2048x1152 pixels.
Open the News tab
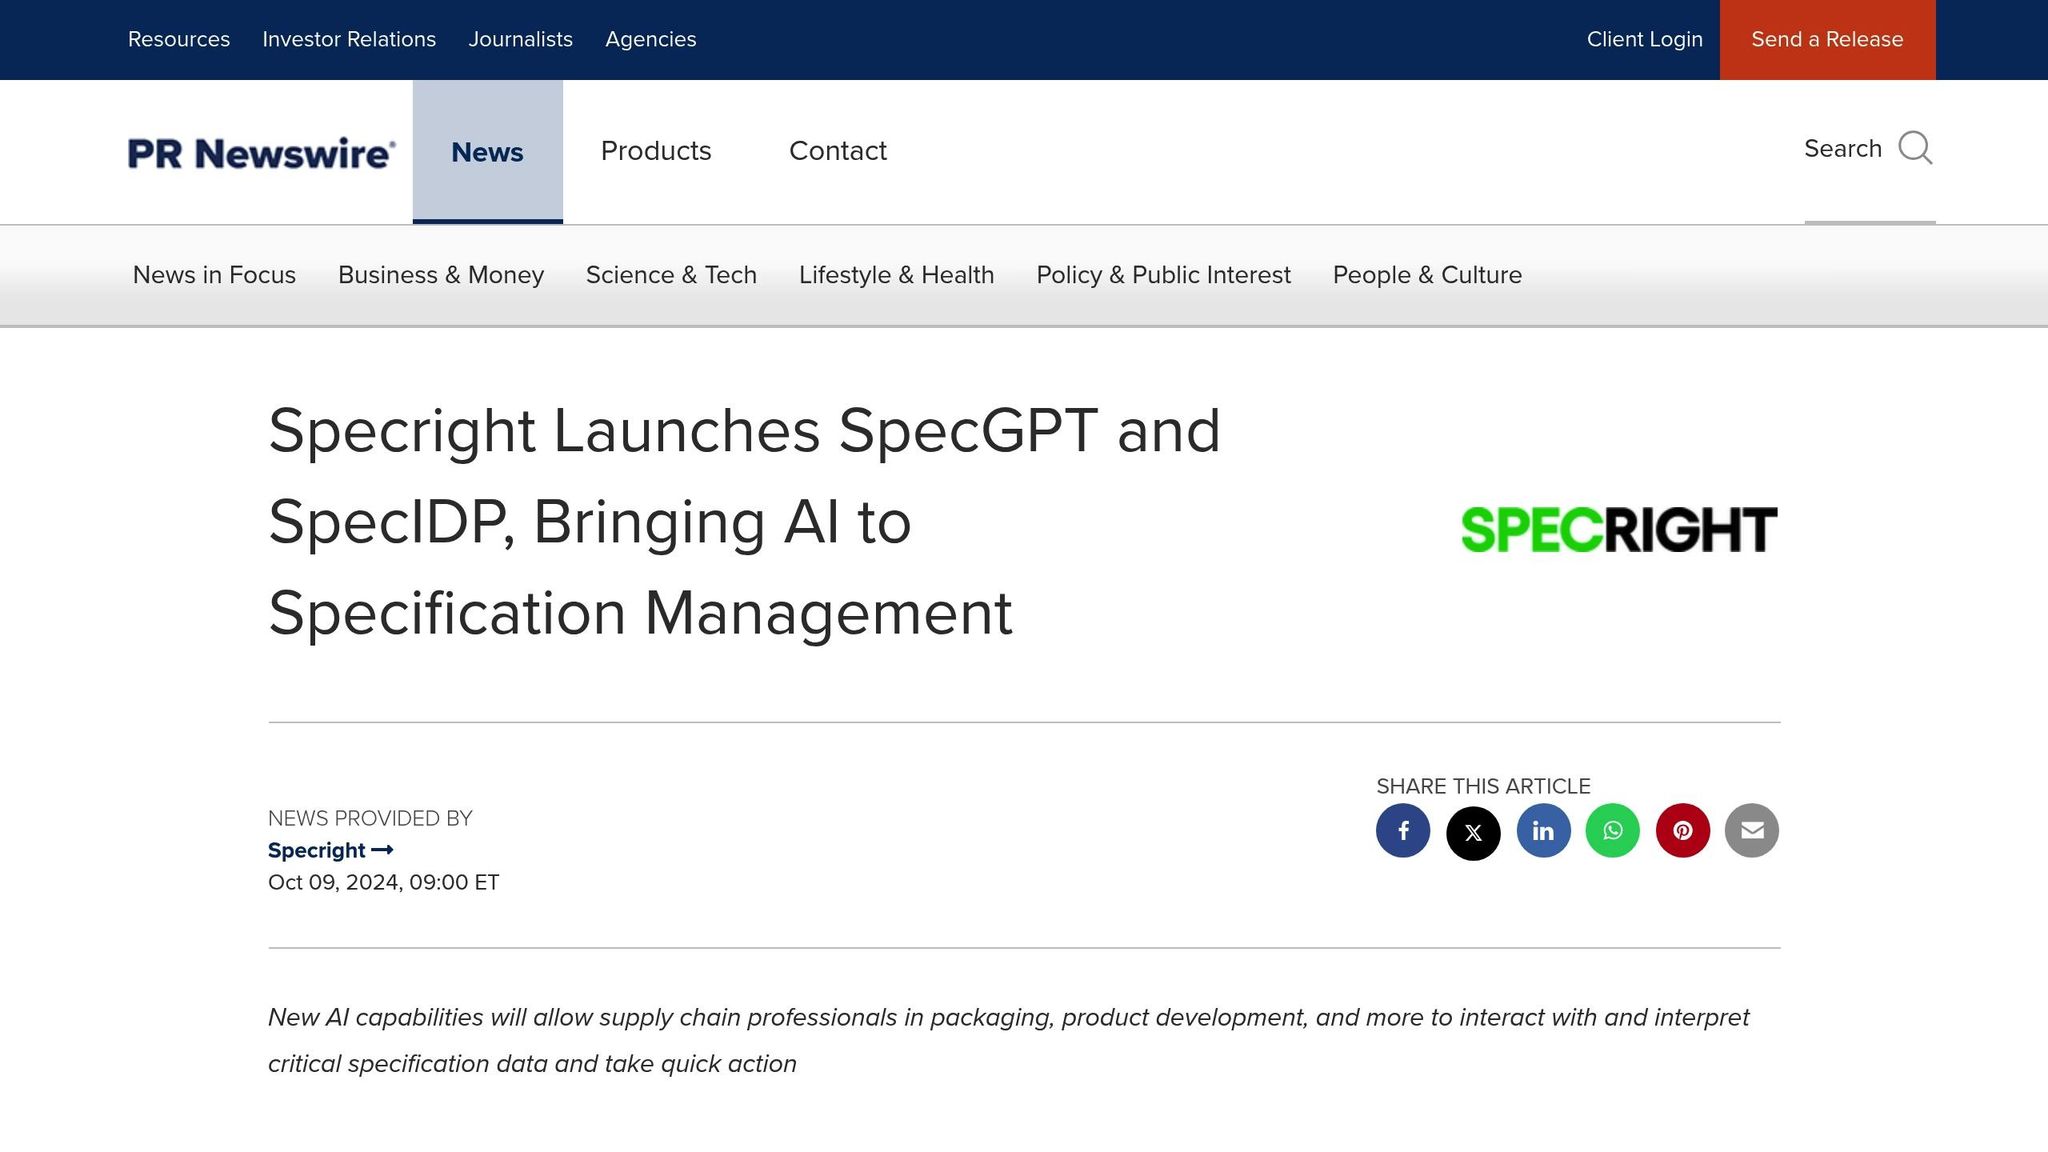pos(487,152)
